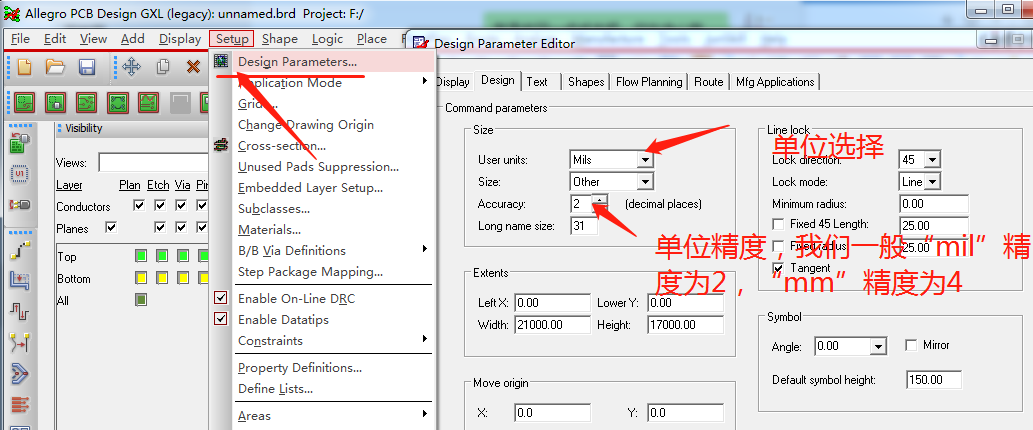Click the Top layer Plan green swatch
The height and width of the screenshot is (430, 1033).
tap(140, 255)
